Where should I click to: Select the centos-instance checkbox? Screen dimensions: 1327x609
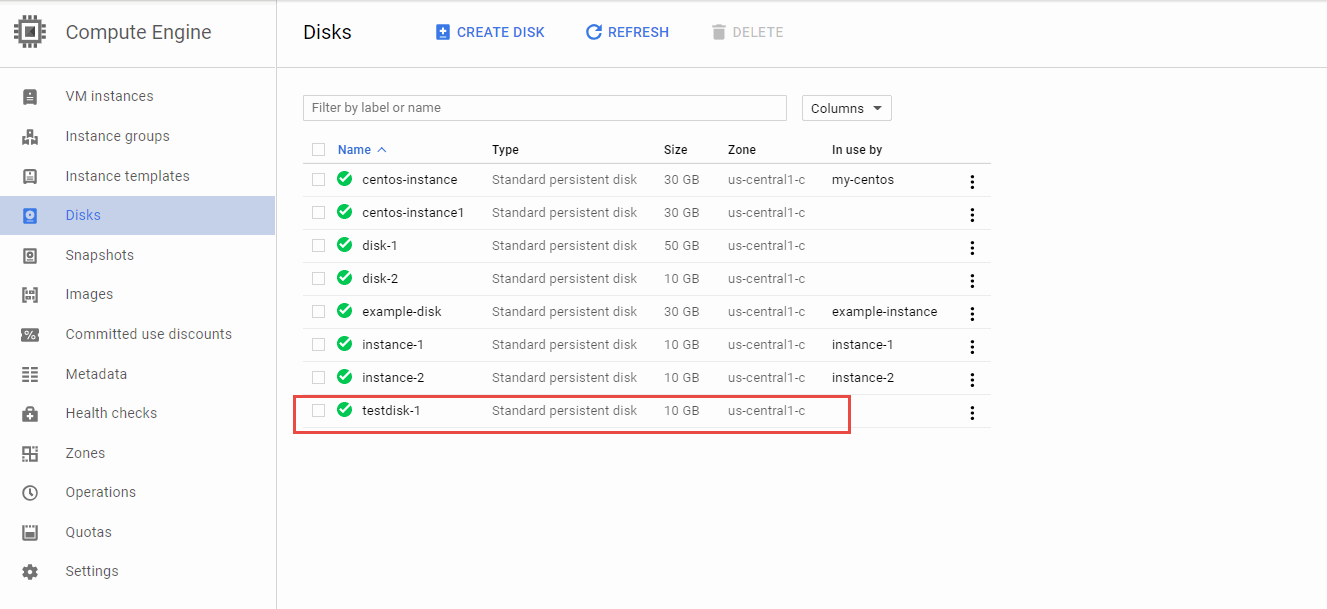[318, 180]
